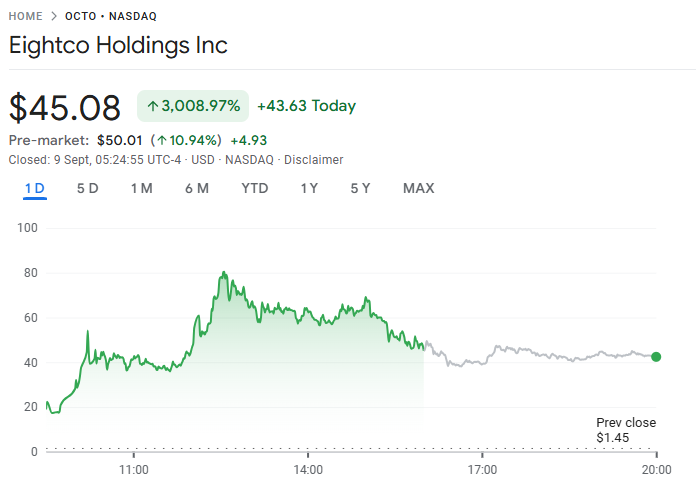Viewport: 696px width, 491px height.
Task: Show the 6M chart range
Action: point(197,188)
